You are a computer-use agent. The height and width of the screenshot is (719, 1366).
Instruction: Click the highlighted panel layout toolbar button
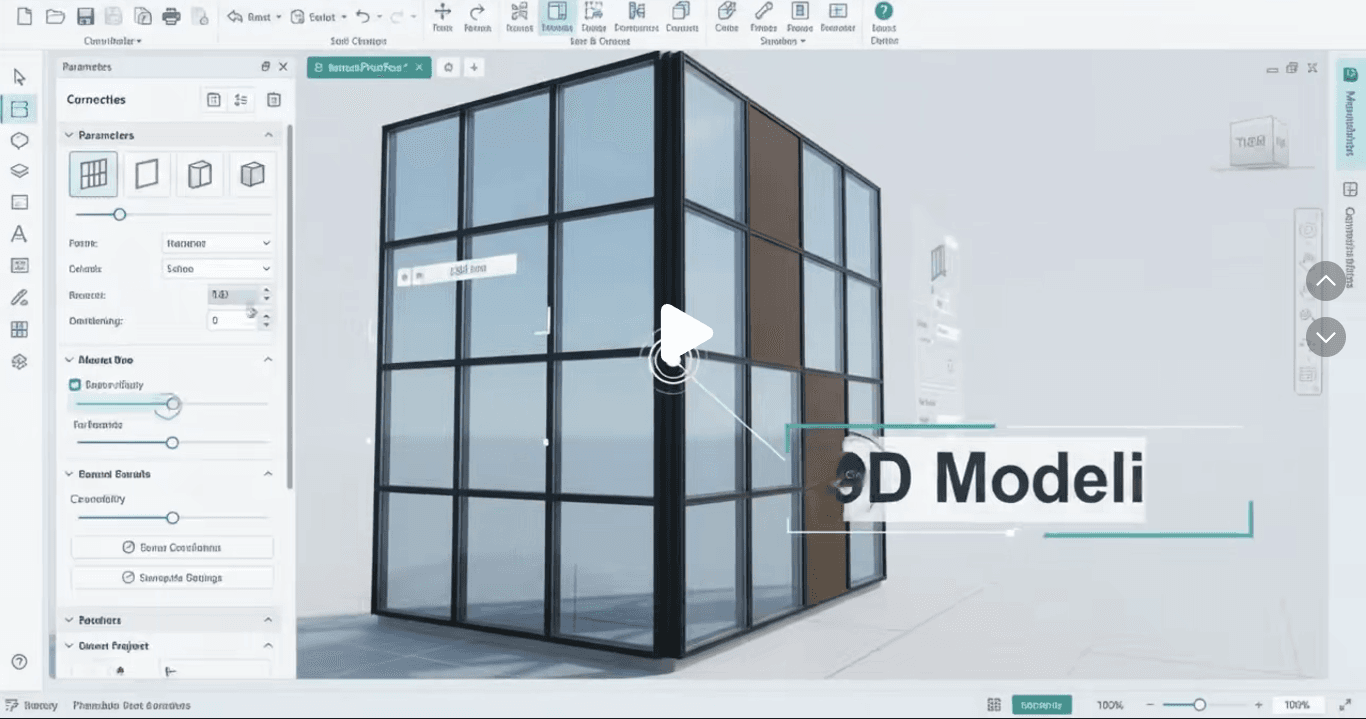(557, 17)
